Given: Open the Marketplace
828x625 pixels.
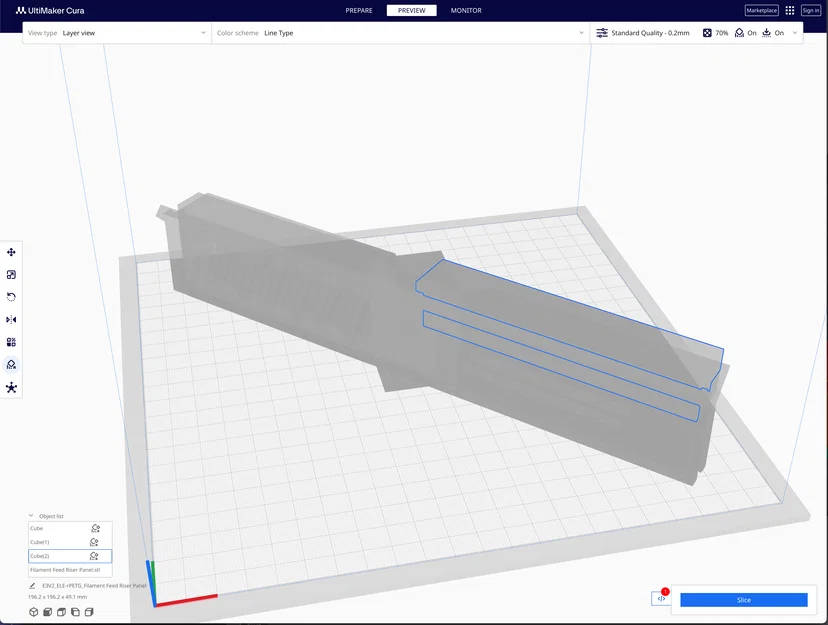Looking at the screenshot, I should point(761,11).
